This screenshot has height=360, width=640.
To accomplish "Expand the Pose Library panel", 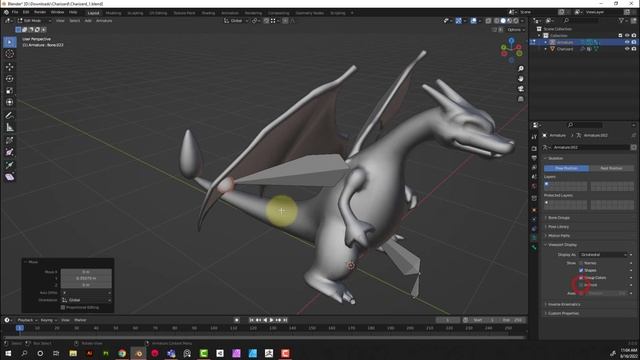I will (x=558, y=227).
